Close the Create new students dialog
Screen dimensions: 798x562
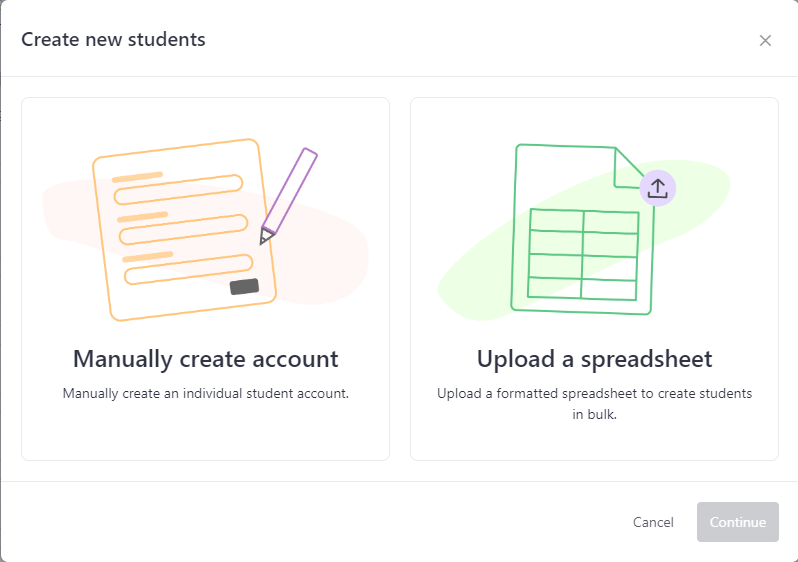coord(765,41)
